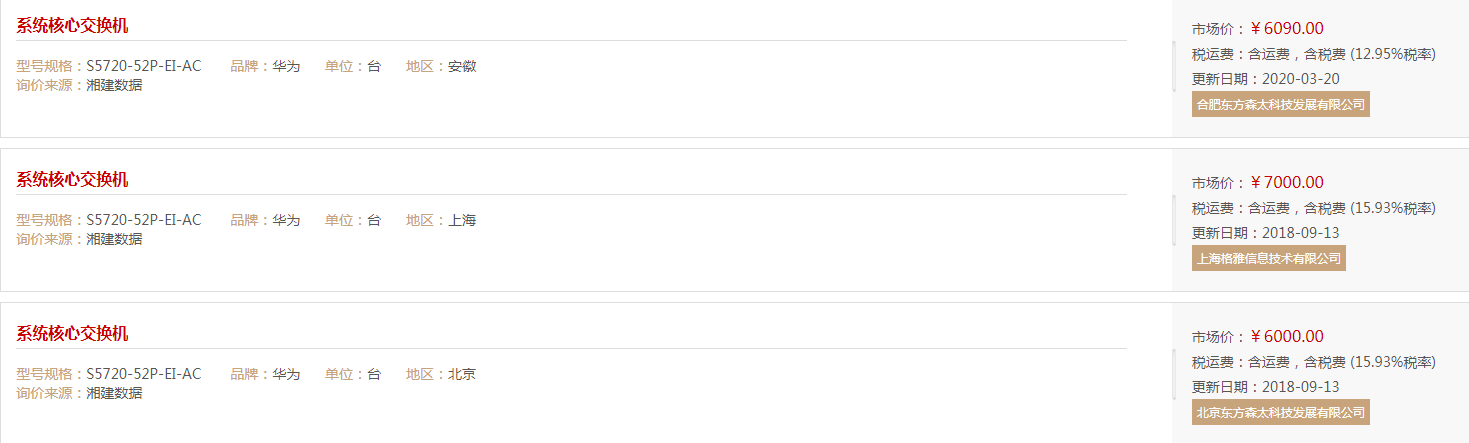Open 系统核心交换机 title in the 北京 listing
This screenshot has width=1469, height=443.
point(72,334)
